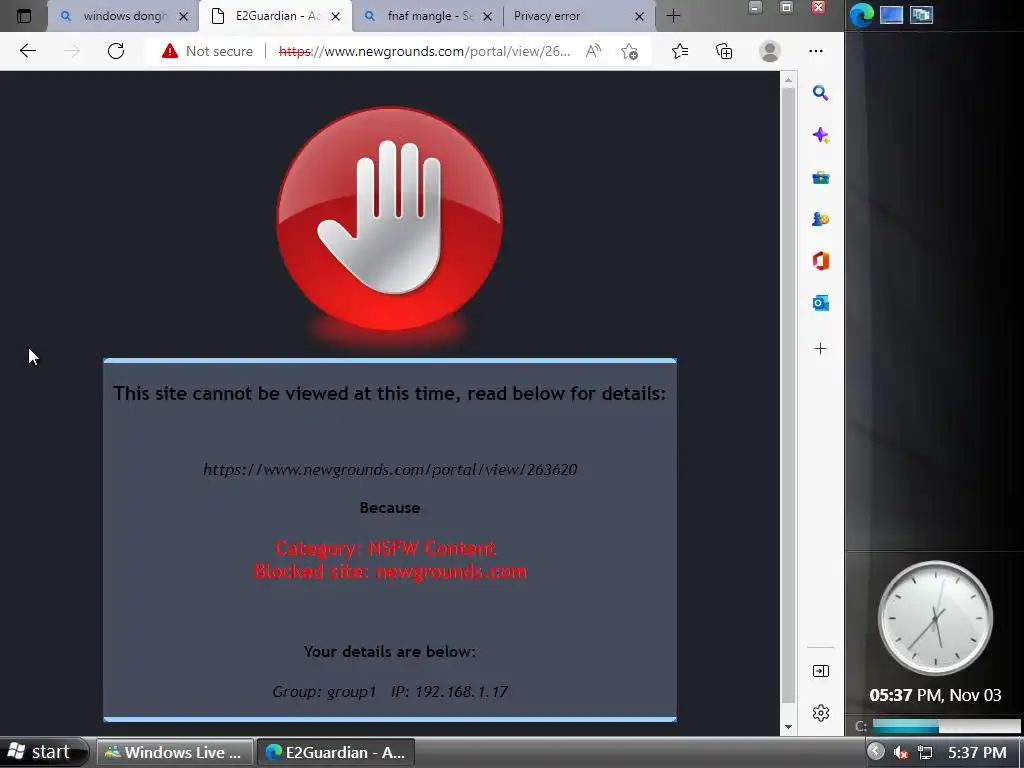The image size is (1024, 768).
Task: Add a sidebar app with plus
Action: (821, 349)
